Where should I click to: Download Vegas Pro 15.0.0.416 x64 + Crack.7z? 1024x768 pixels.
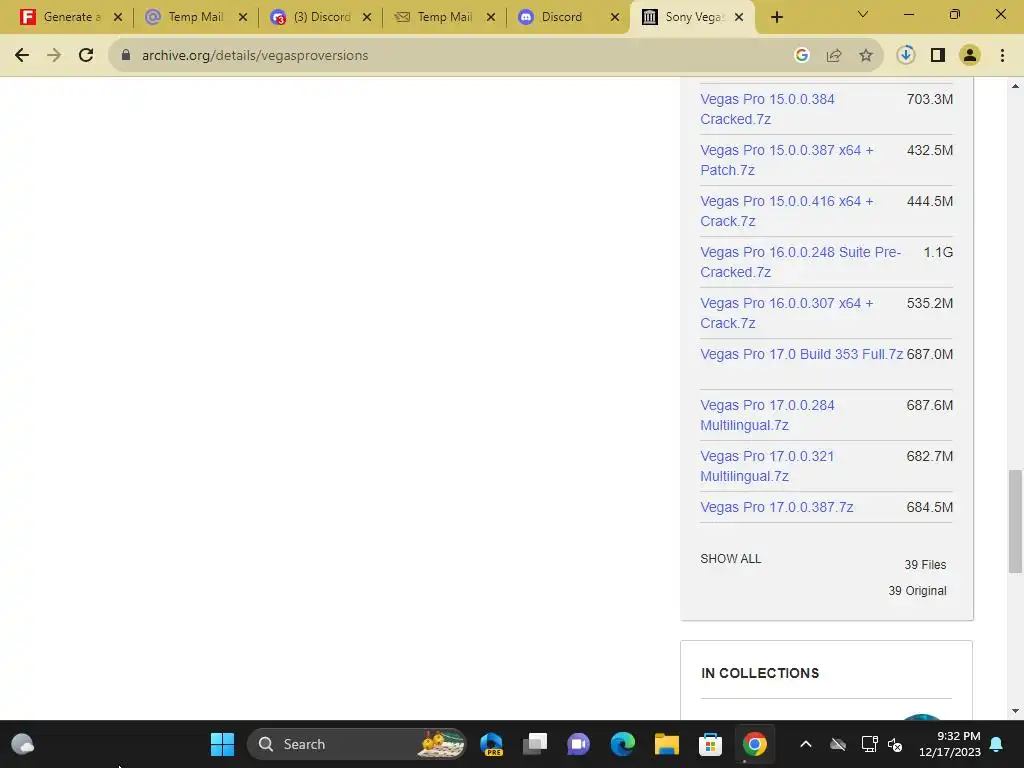click(786, 211)
